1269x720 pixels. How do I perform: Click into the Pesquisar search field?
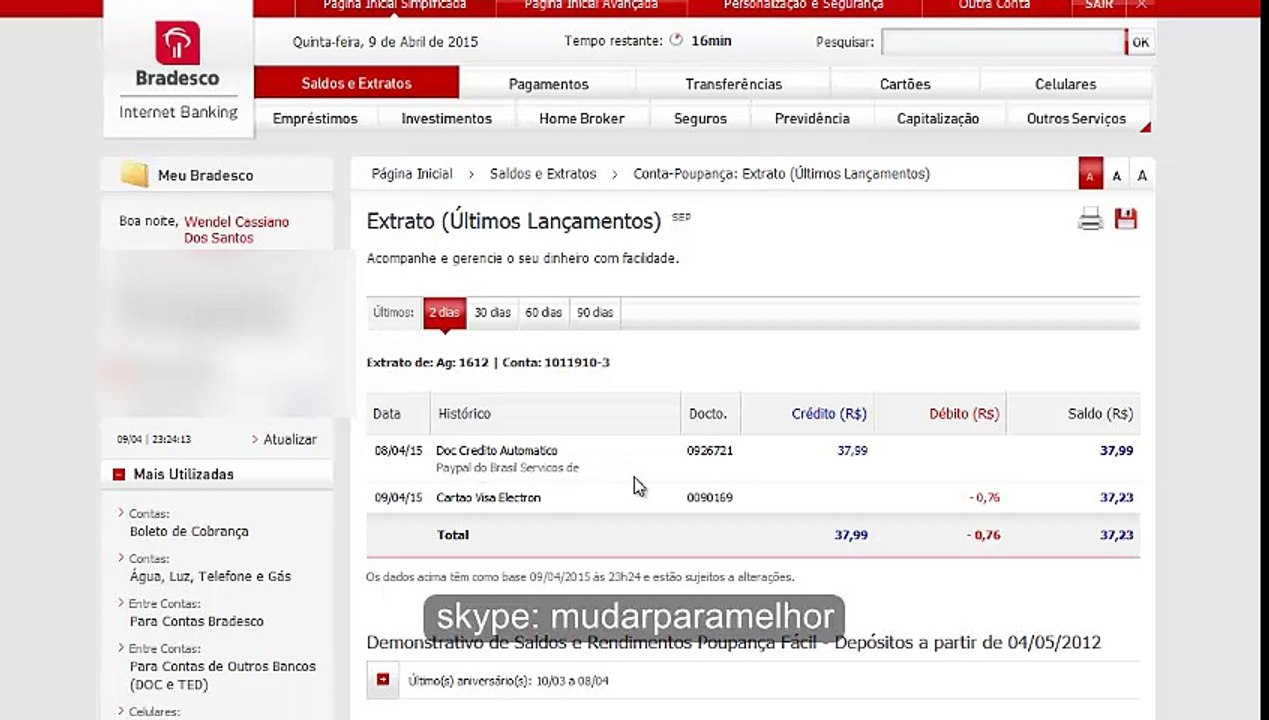1003,42
